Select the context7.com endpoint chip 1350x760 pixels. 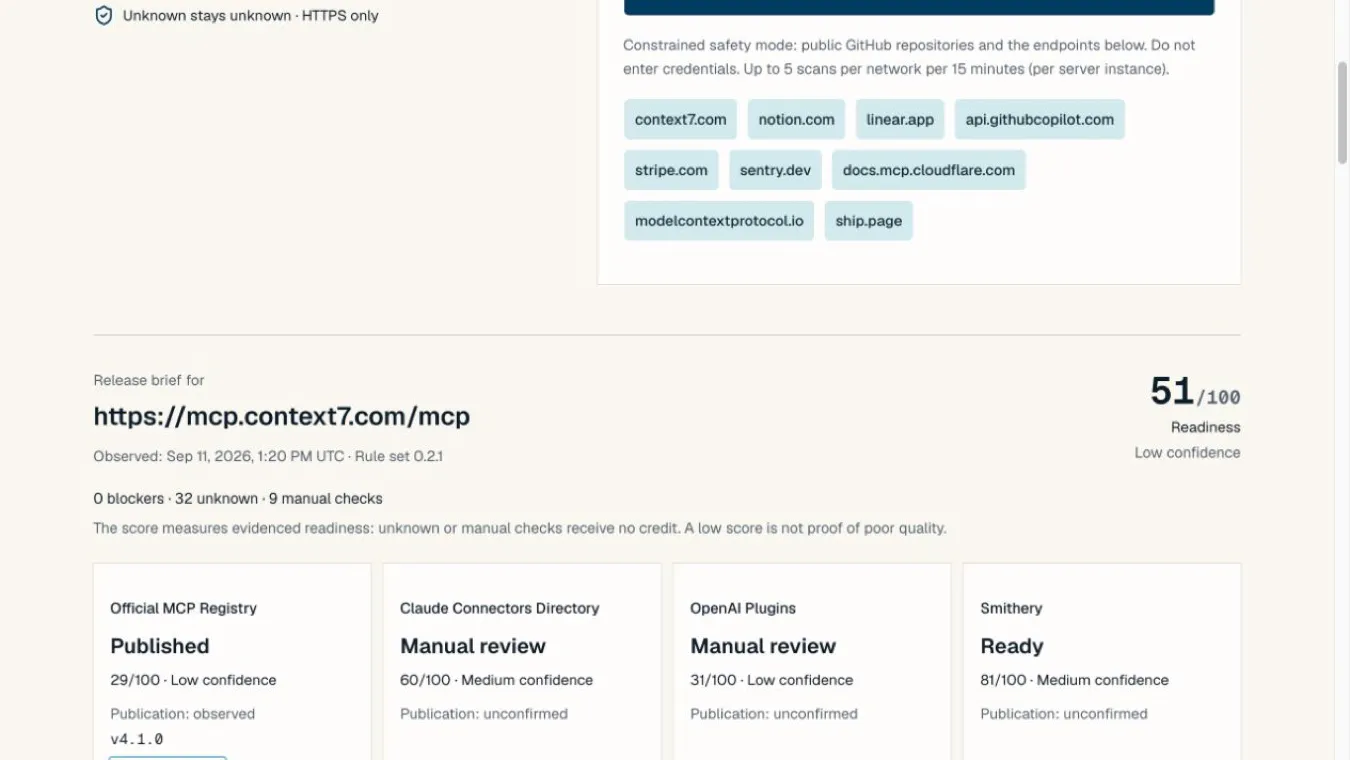[x=680, y=119]
